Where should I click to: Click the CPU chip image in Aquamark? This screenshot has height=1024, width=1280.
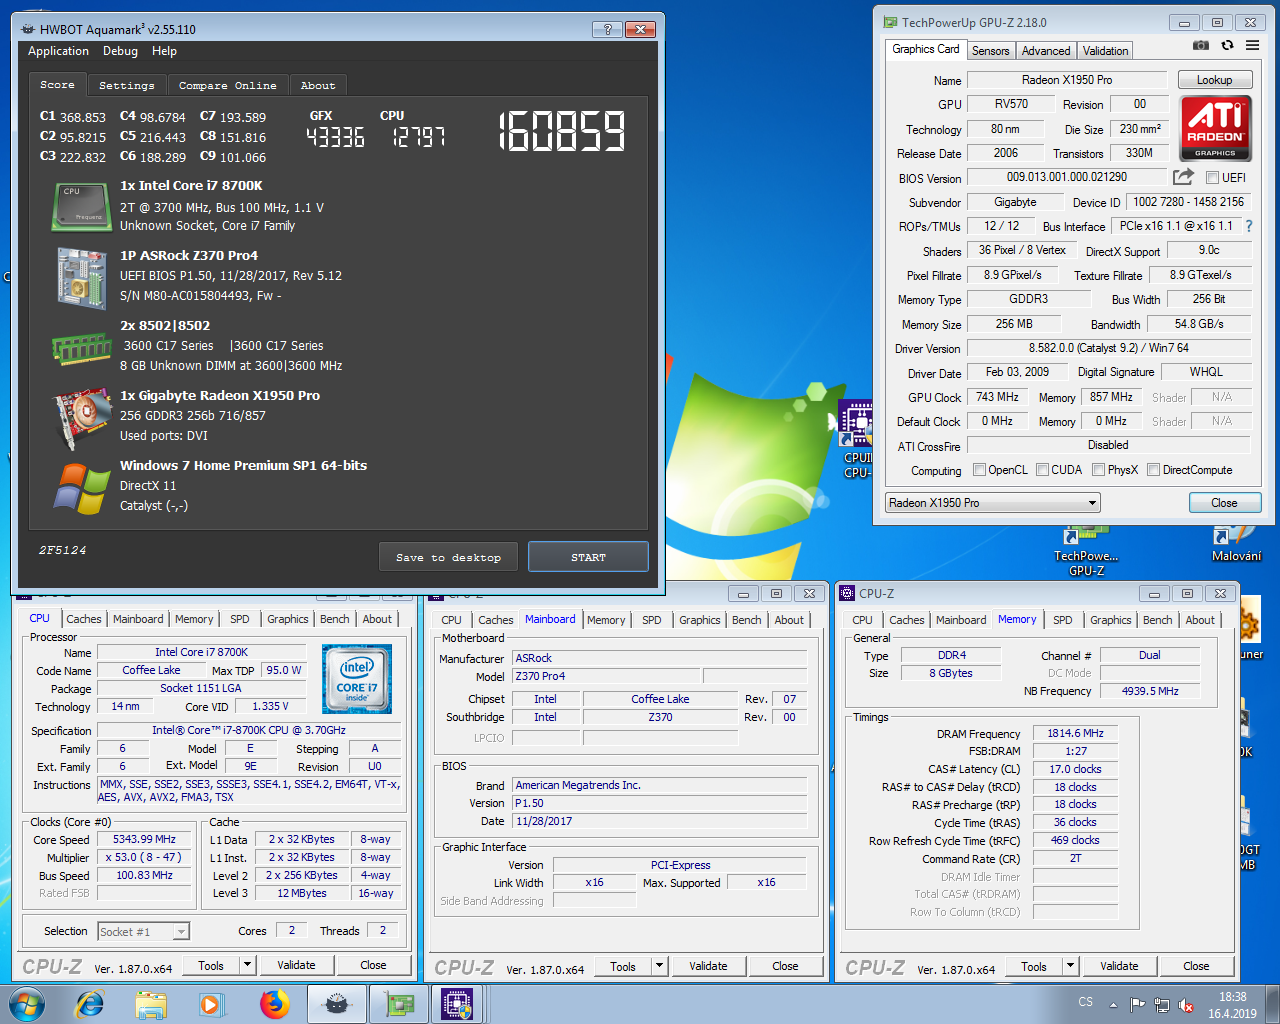tap(81, 207)
